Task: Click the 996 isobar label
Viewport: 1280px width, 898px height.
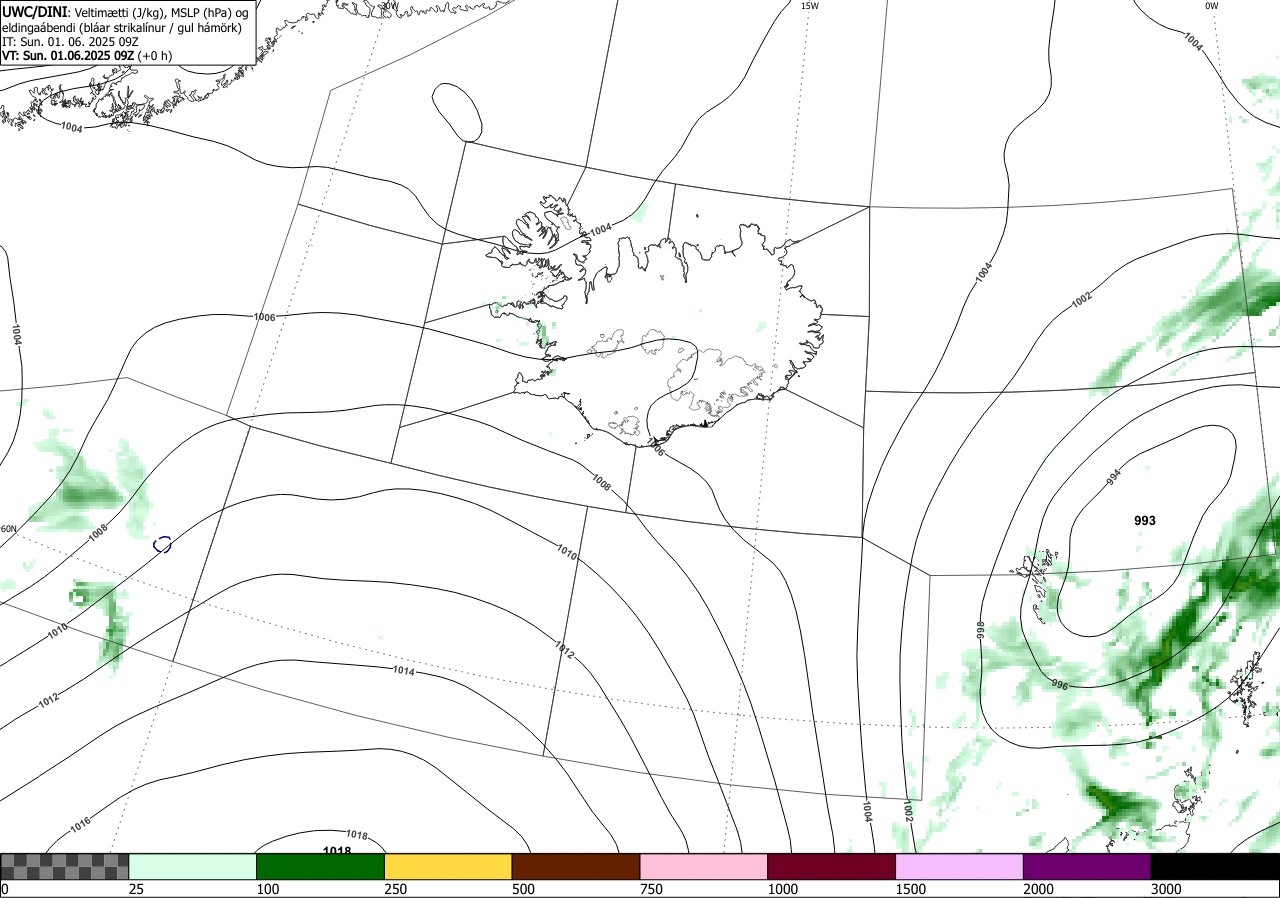Action: tap(1060, 684)
